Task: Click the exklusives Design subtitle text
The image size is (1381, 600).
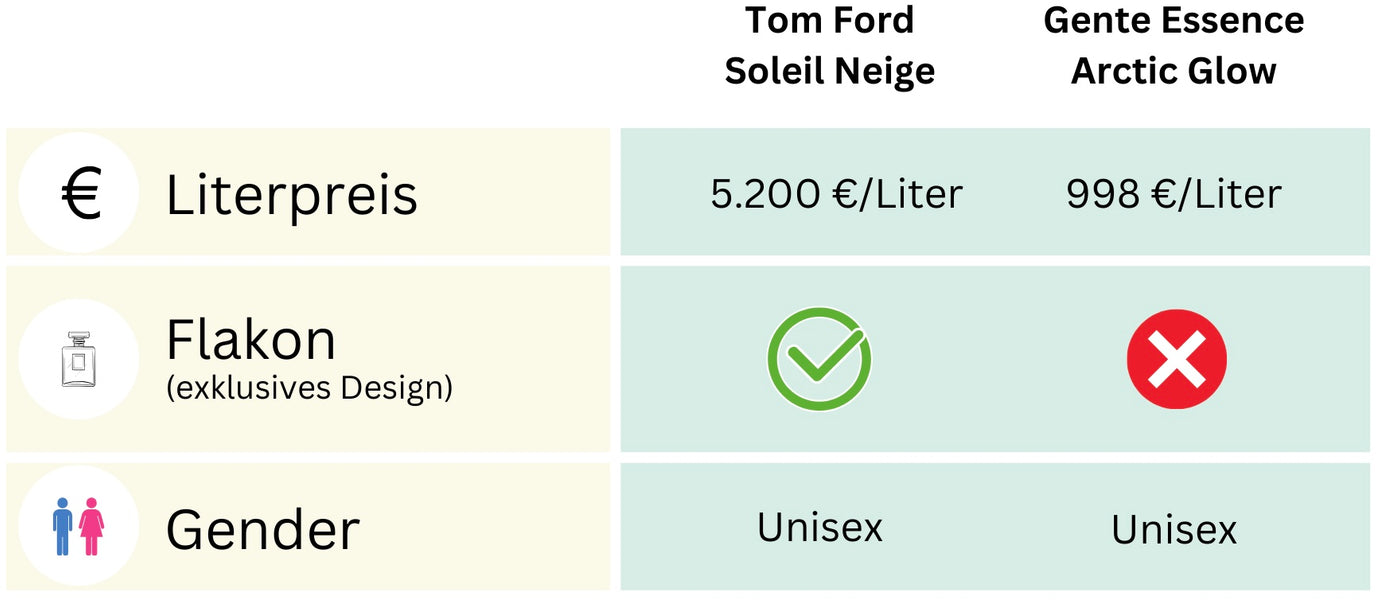Action: pos(309,388)
